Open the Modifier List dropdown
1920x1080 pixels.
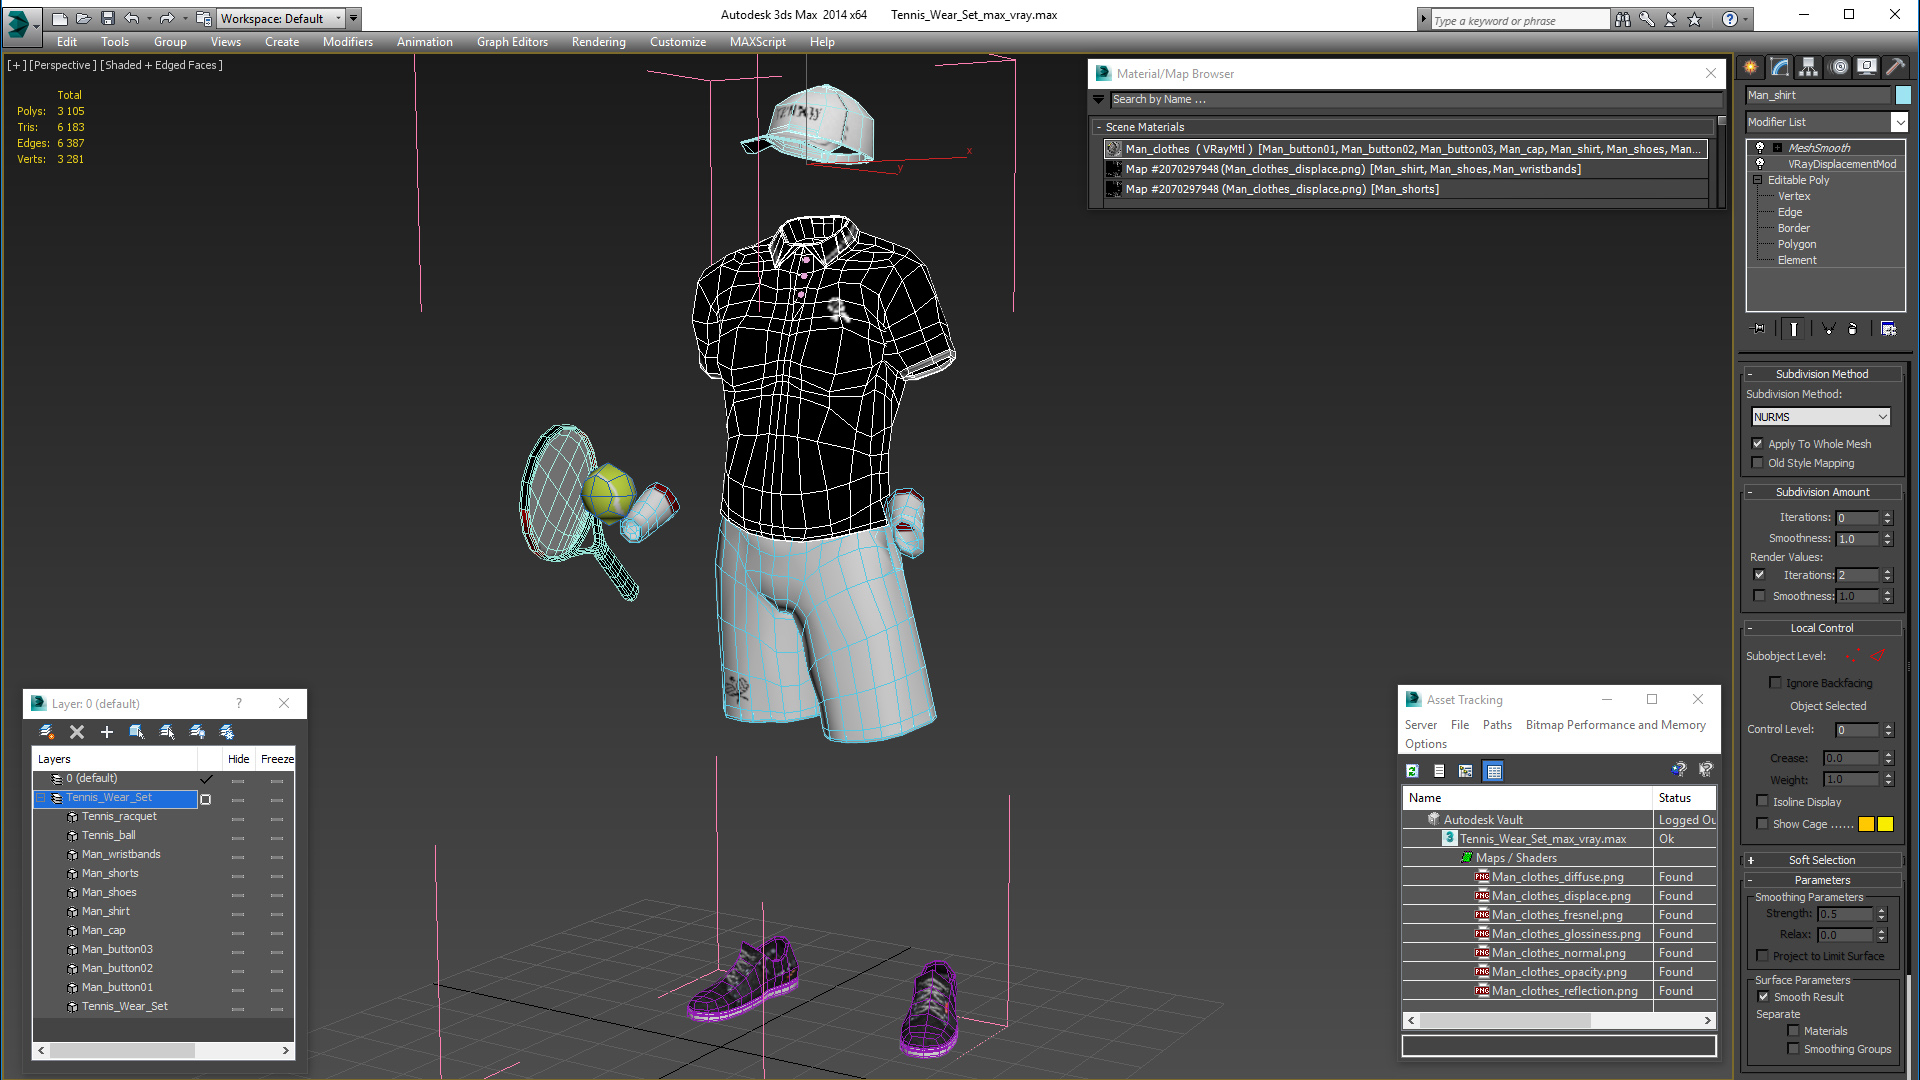pos(1899,122)
